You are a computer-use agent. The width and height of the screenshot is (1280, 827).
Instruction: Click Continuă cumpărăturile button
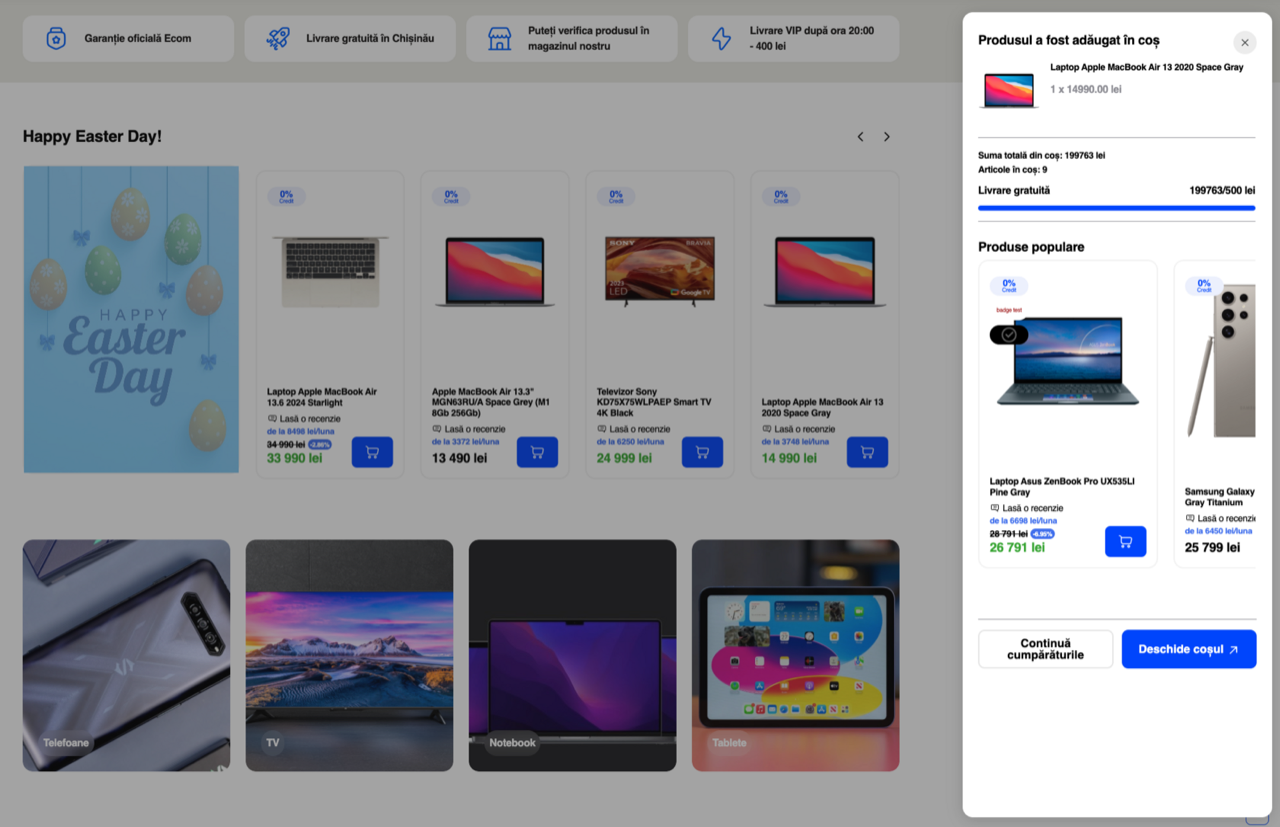pyautogui.click(x=1045, y=649)
